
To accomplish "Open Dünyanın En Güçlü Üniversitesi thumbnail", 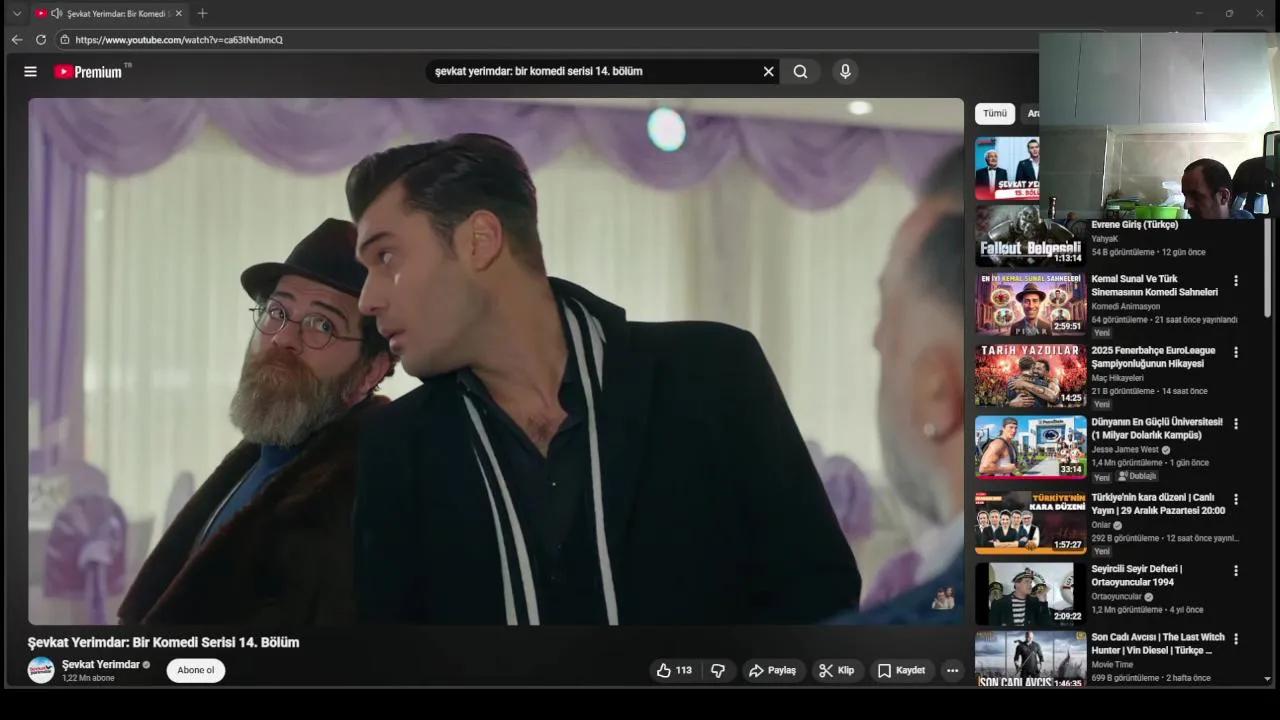I will tap(1030, 447).
